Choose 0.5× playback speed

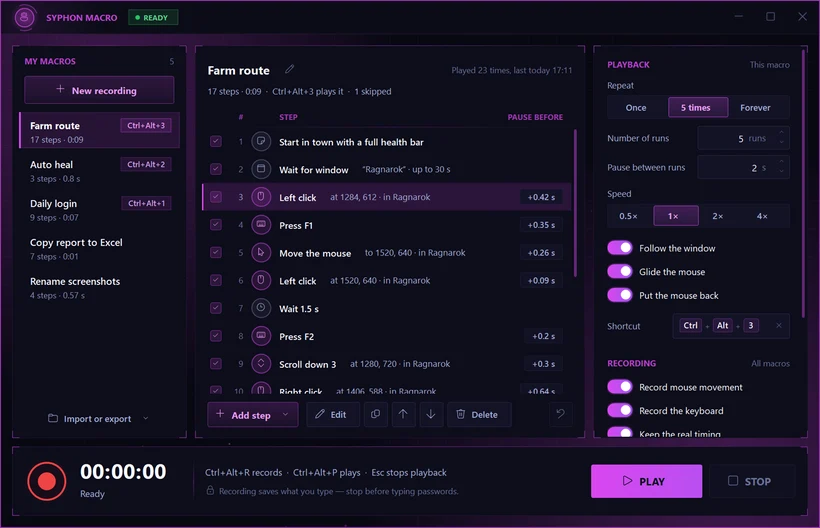click(x=628, y=216)
